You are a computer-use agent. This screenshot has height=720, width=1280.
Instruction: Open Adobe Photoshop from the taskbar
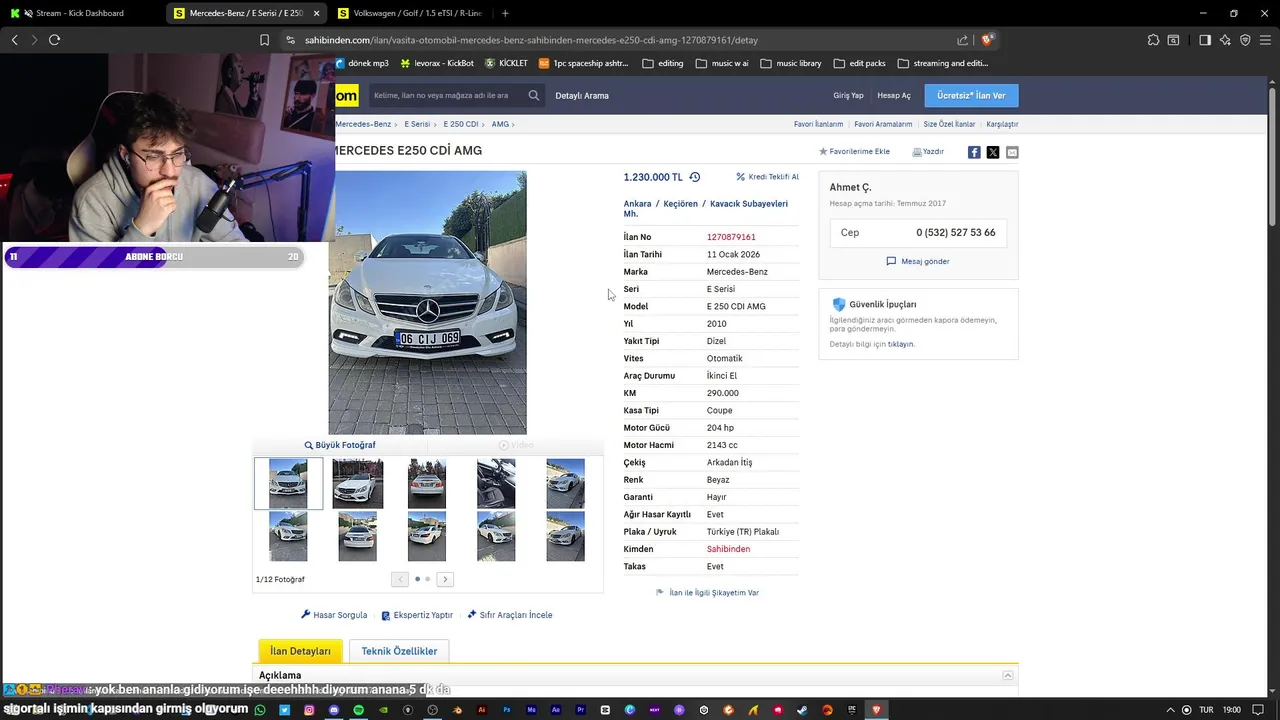pyautogui.click(x=507, y=710)
